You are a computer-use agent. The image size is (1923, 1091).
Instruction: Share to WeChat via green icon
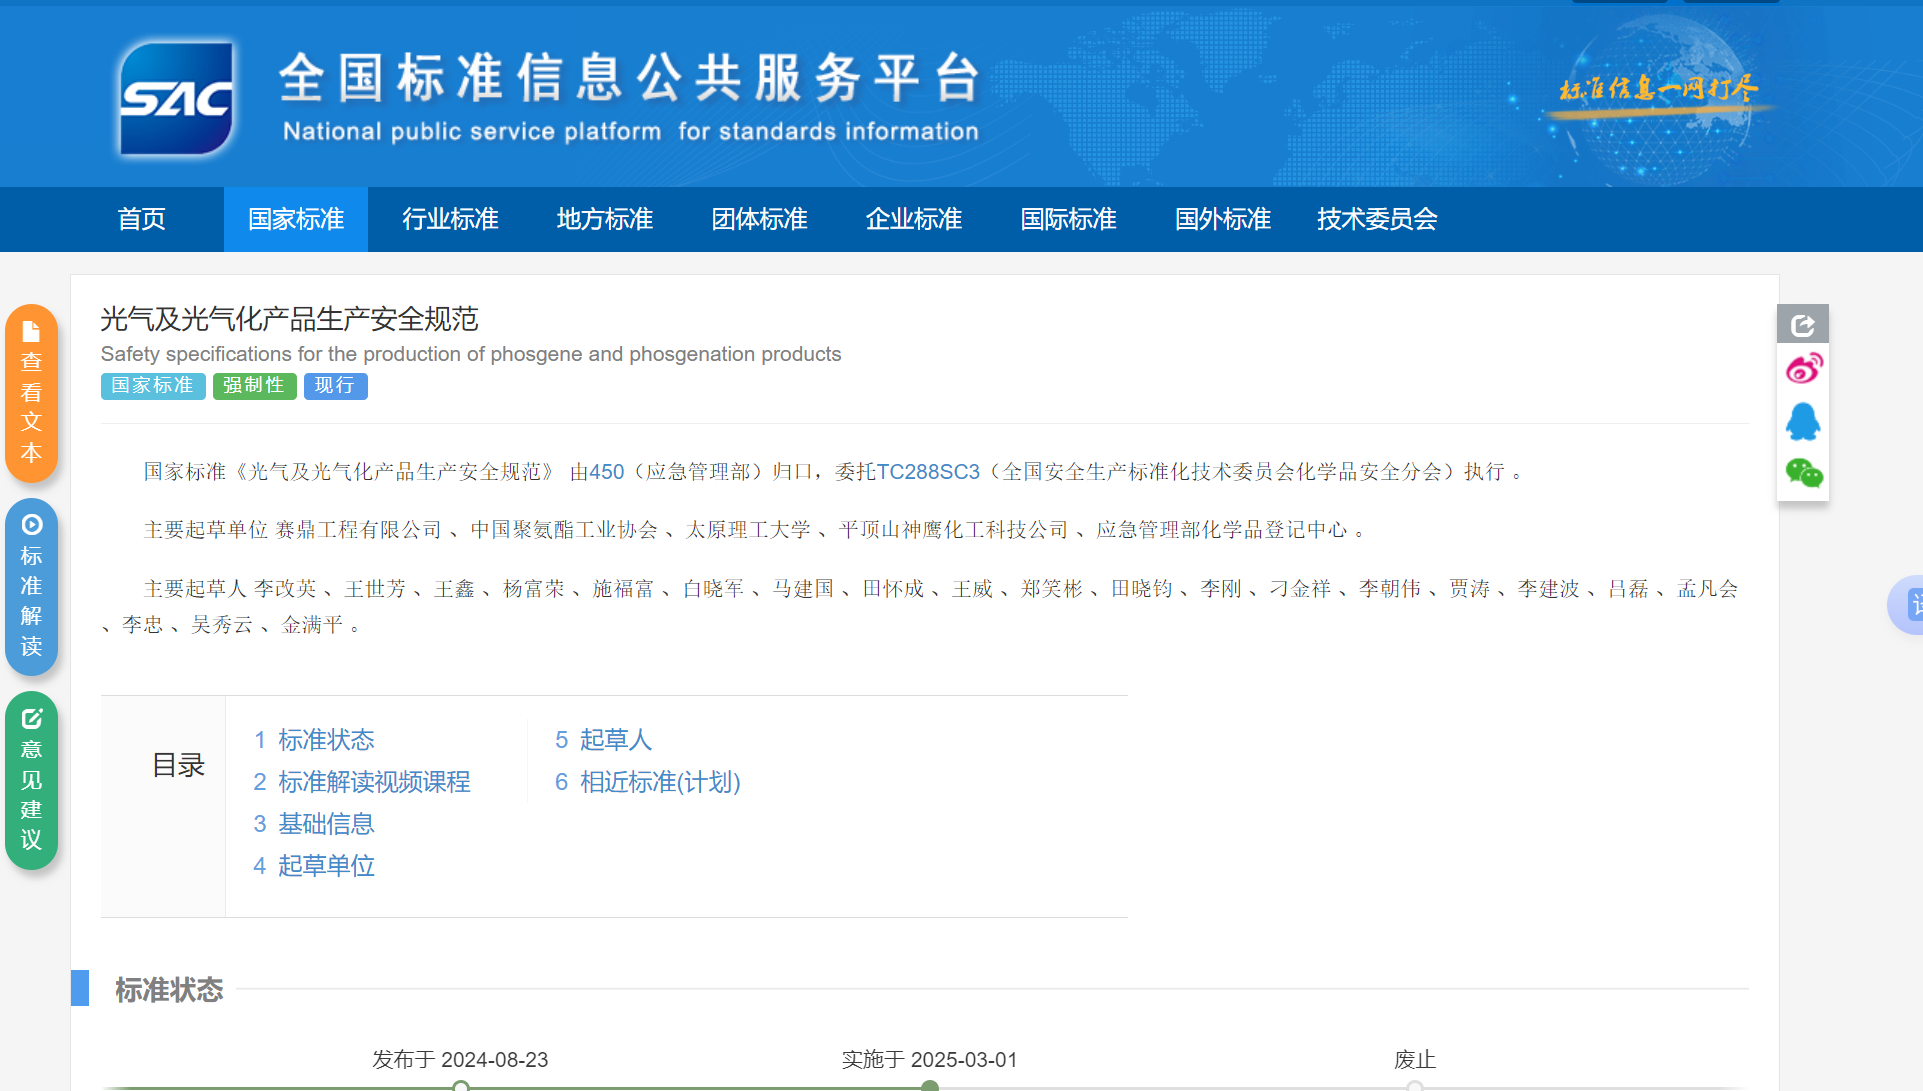(1804, 473)
